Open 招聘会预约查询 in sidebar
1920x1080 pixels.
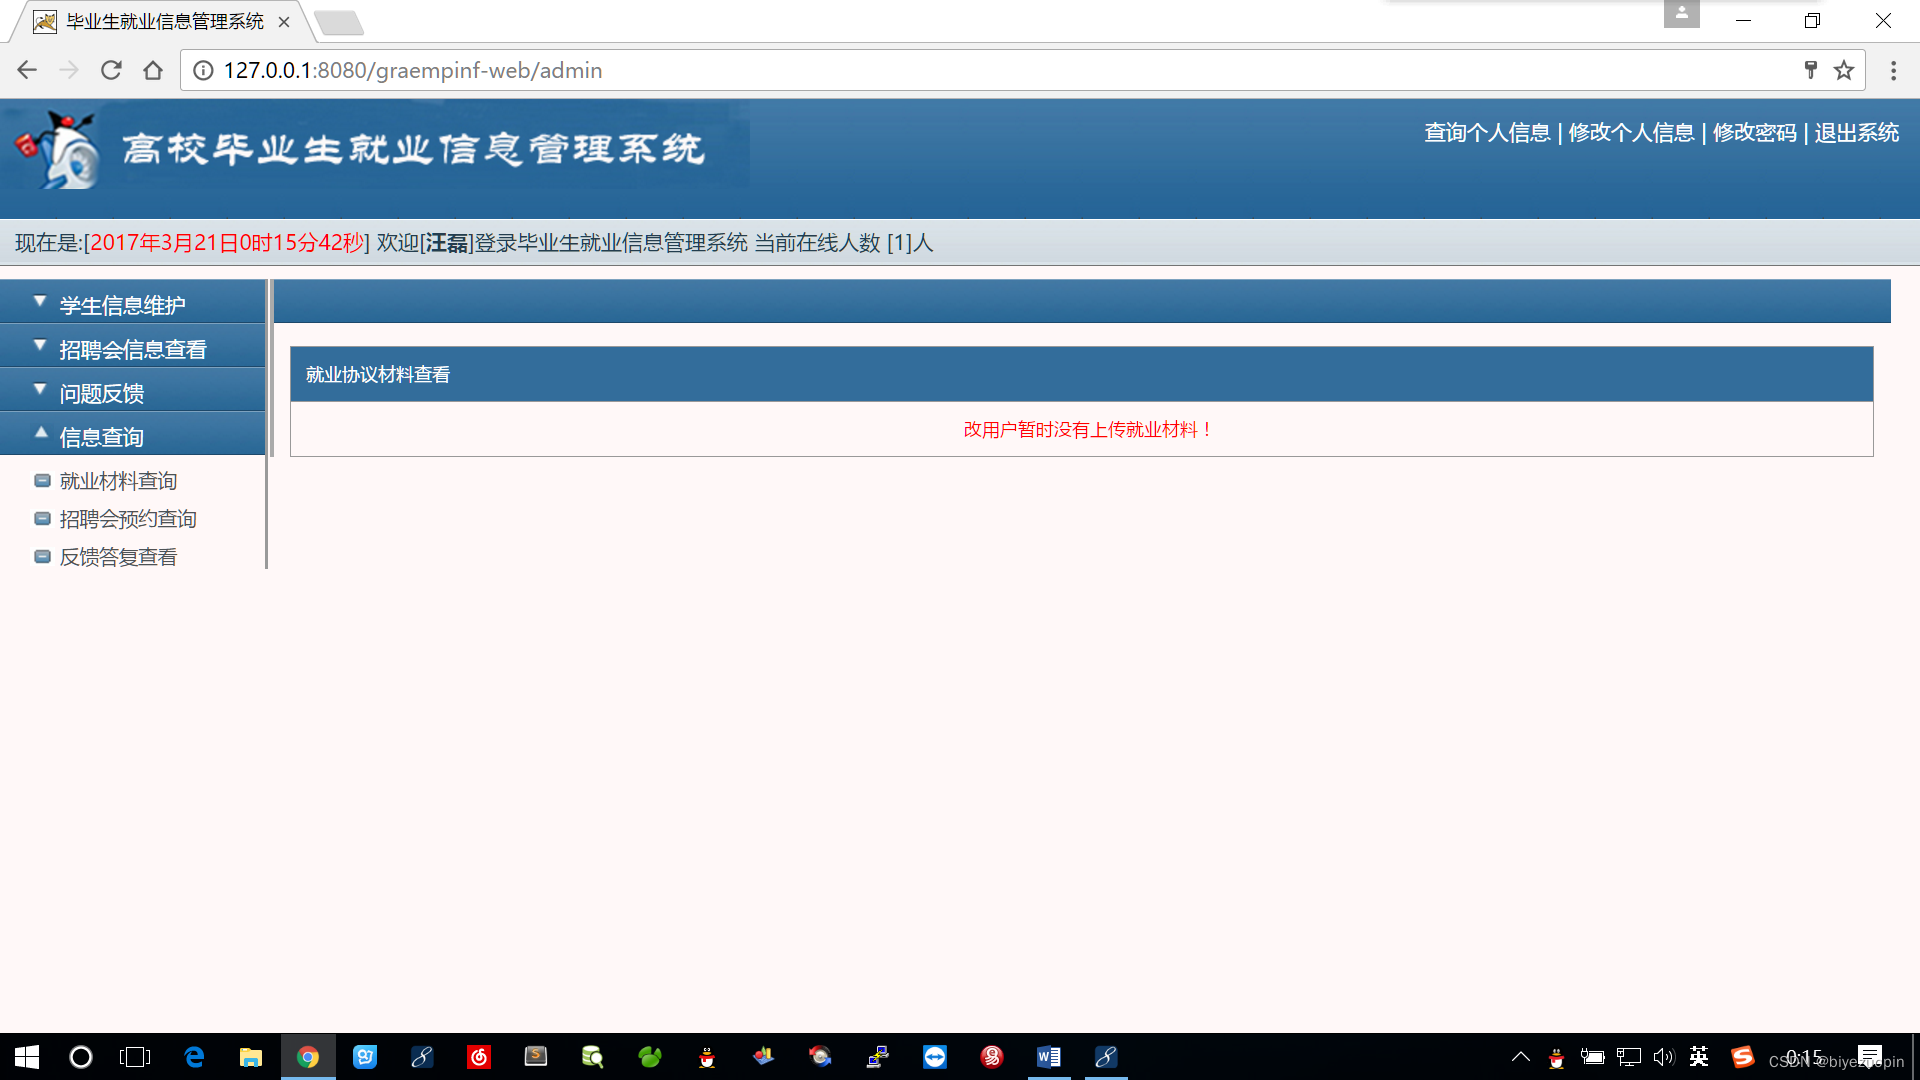(x=128, y=519)
